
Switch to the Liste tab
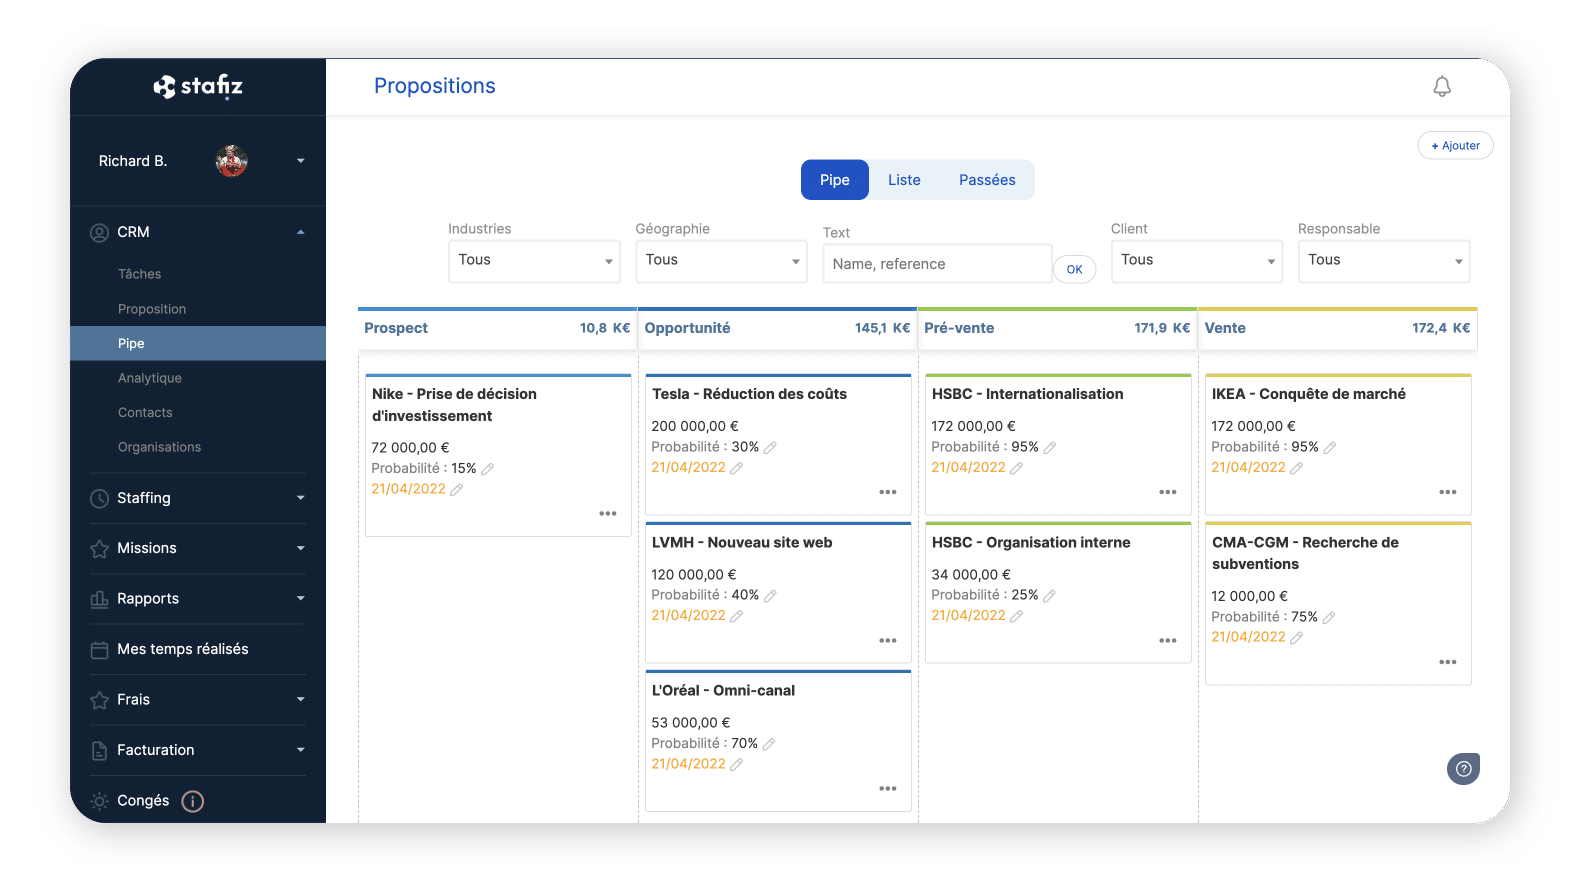coord(904,180)
